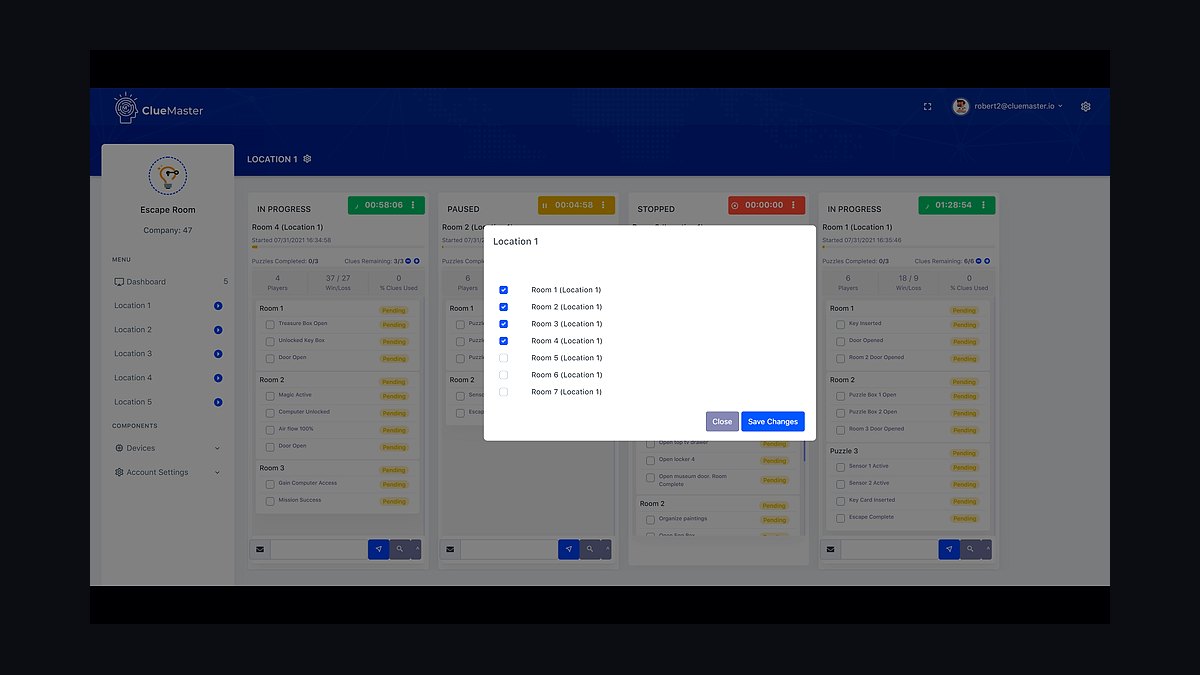This screenshot has height=675, width=1200.
Task: Click the Close button in dialog
Action: [x=722, y=422]
